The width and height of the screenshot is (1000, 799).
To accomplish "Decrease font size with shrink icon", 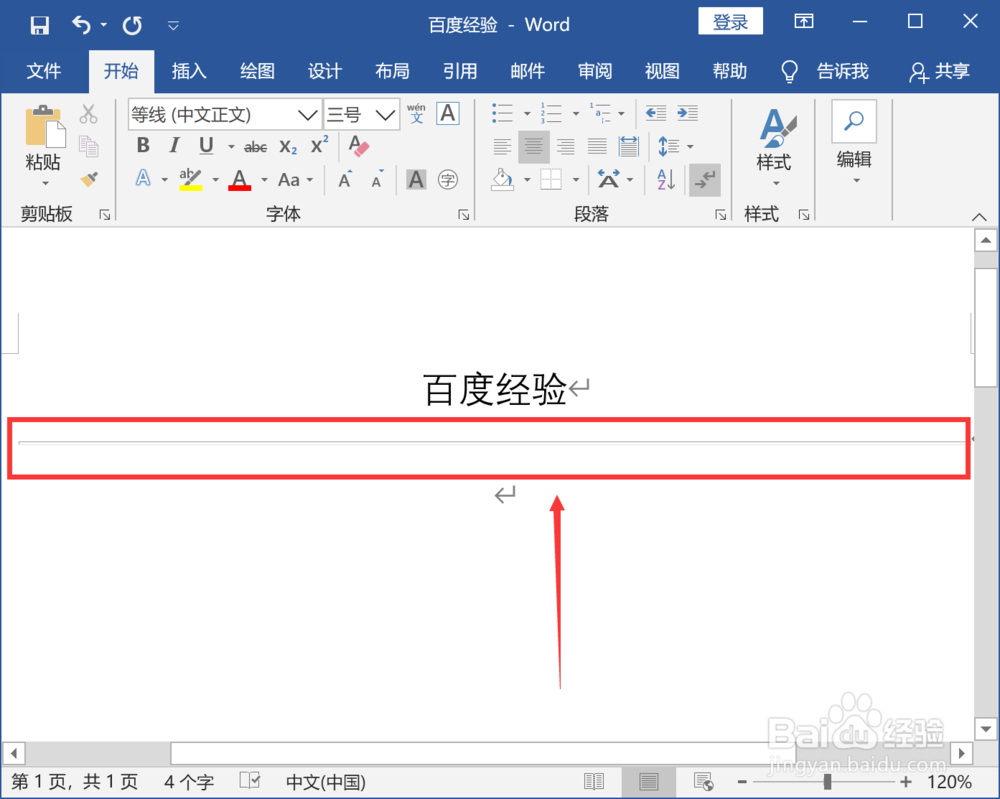I will tap(378, 179).
